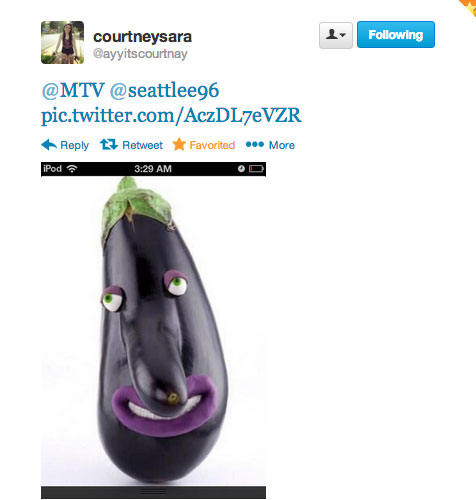476x500 pixels.
Task: Open the @MTV mention
Action: (x=73, y=90)
